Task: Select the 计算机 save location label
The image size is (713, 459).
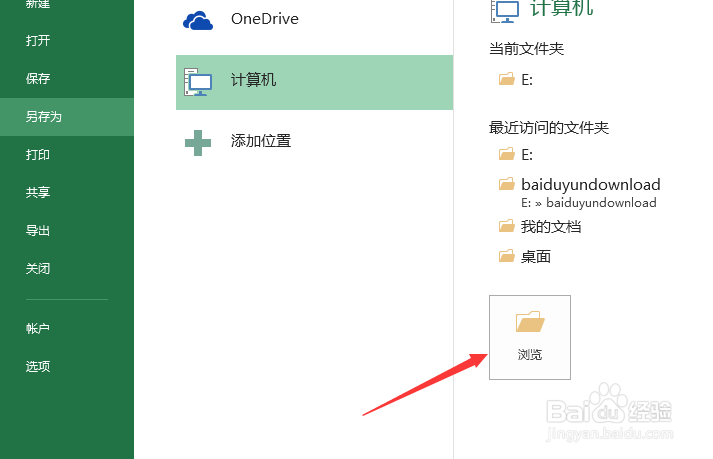Action: [x=253, y=80]
